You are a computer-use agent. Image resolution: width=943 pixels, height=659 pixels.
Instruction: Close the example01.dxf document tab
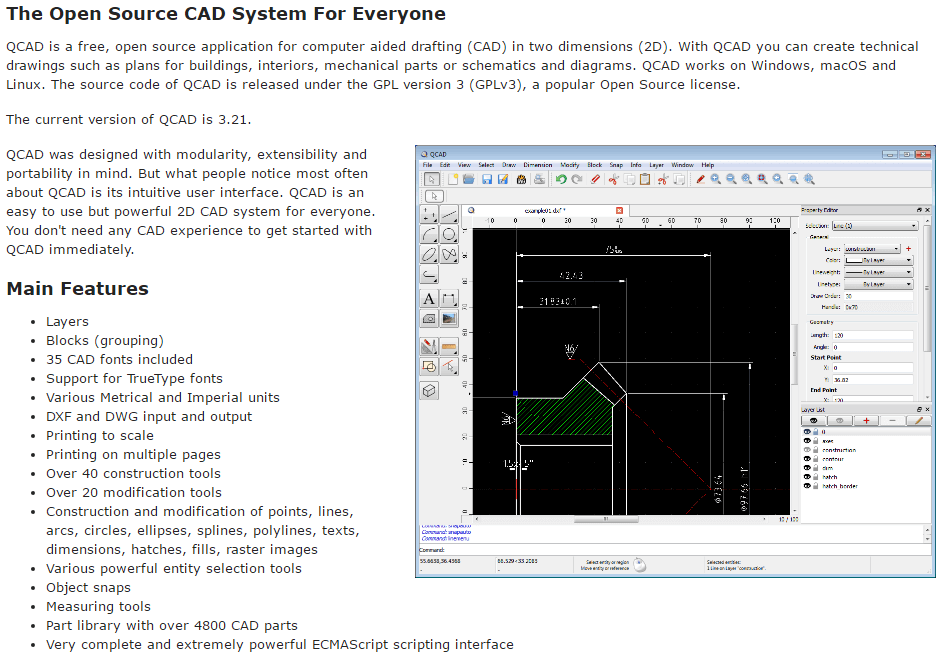pyautogui.click(x=619, y=211)
